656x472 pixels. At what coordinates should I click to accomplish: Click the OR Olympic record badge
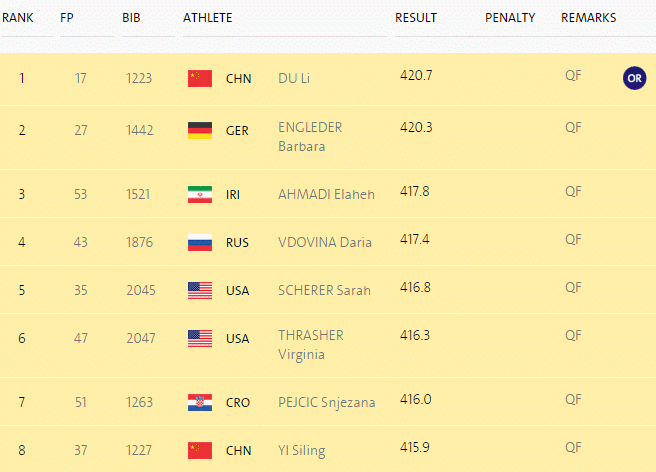(634, 78)
